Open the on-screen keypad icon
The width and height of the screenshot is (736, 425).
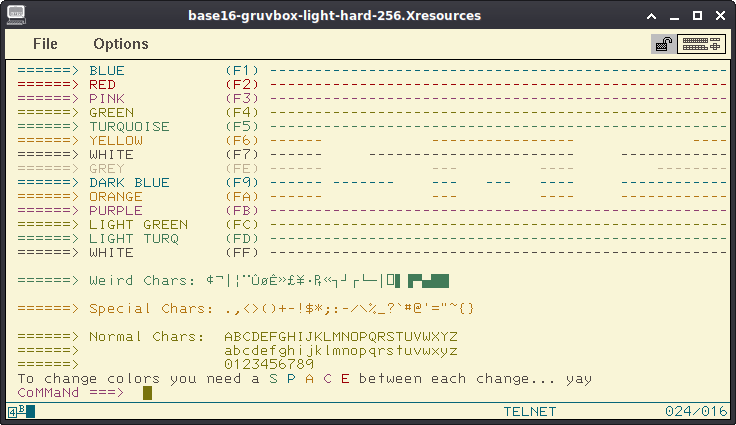pyautogui.click(x=701, y=44)
